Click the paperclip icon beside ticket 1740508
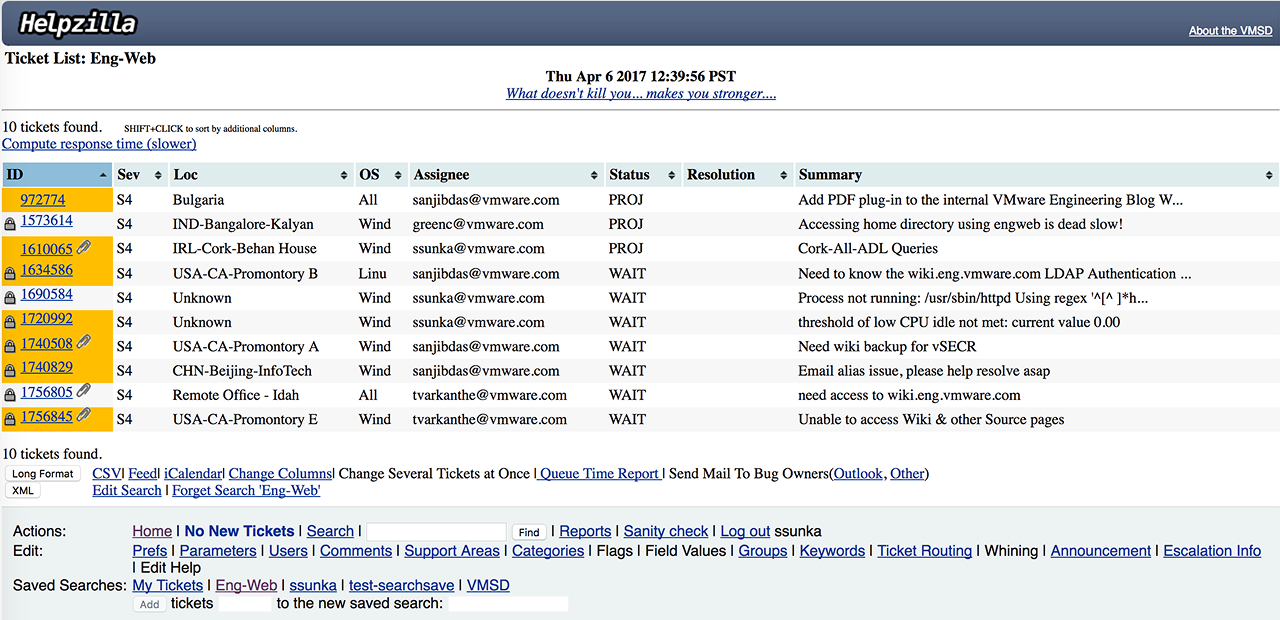1280x620 pixels. [84, 343]
